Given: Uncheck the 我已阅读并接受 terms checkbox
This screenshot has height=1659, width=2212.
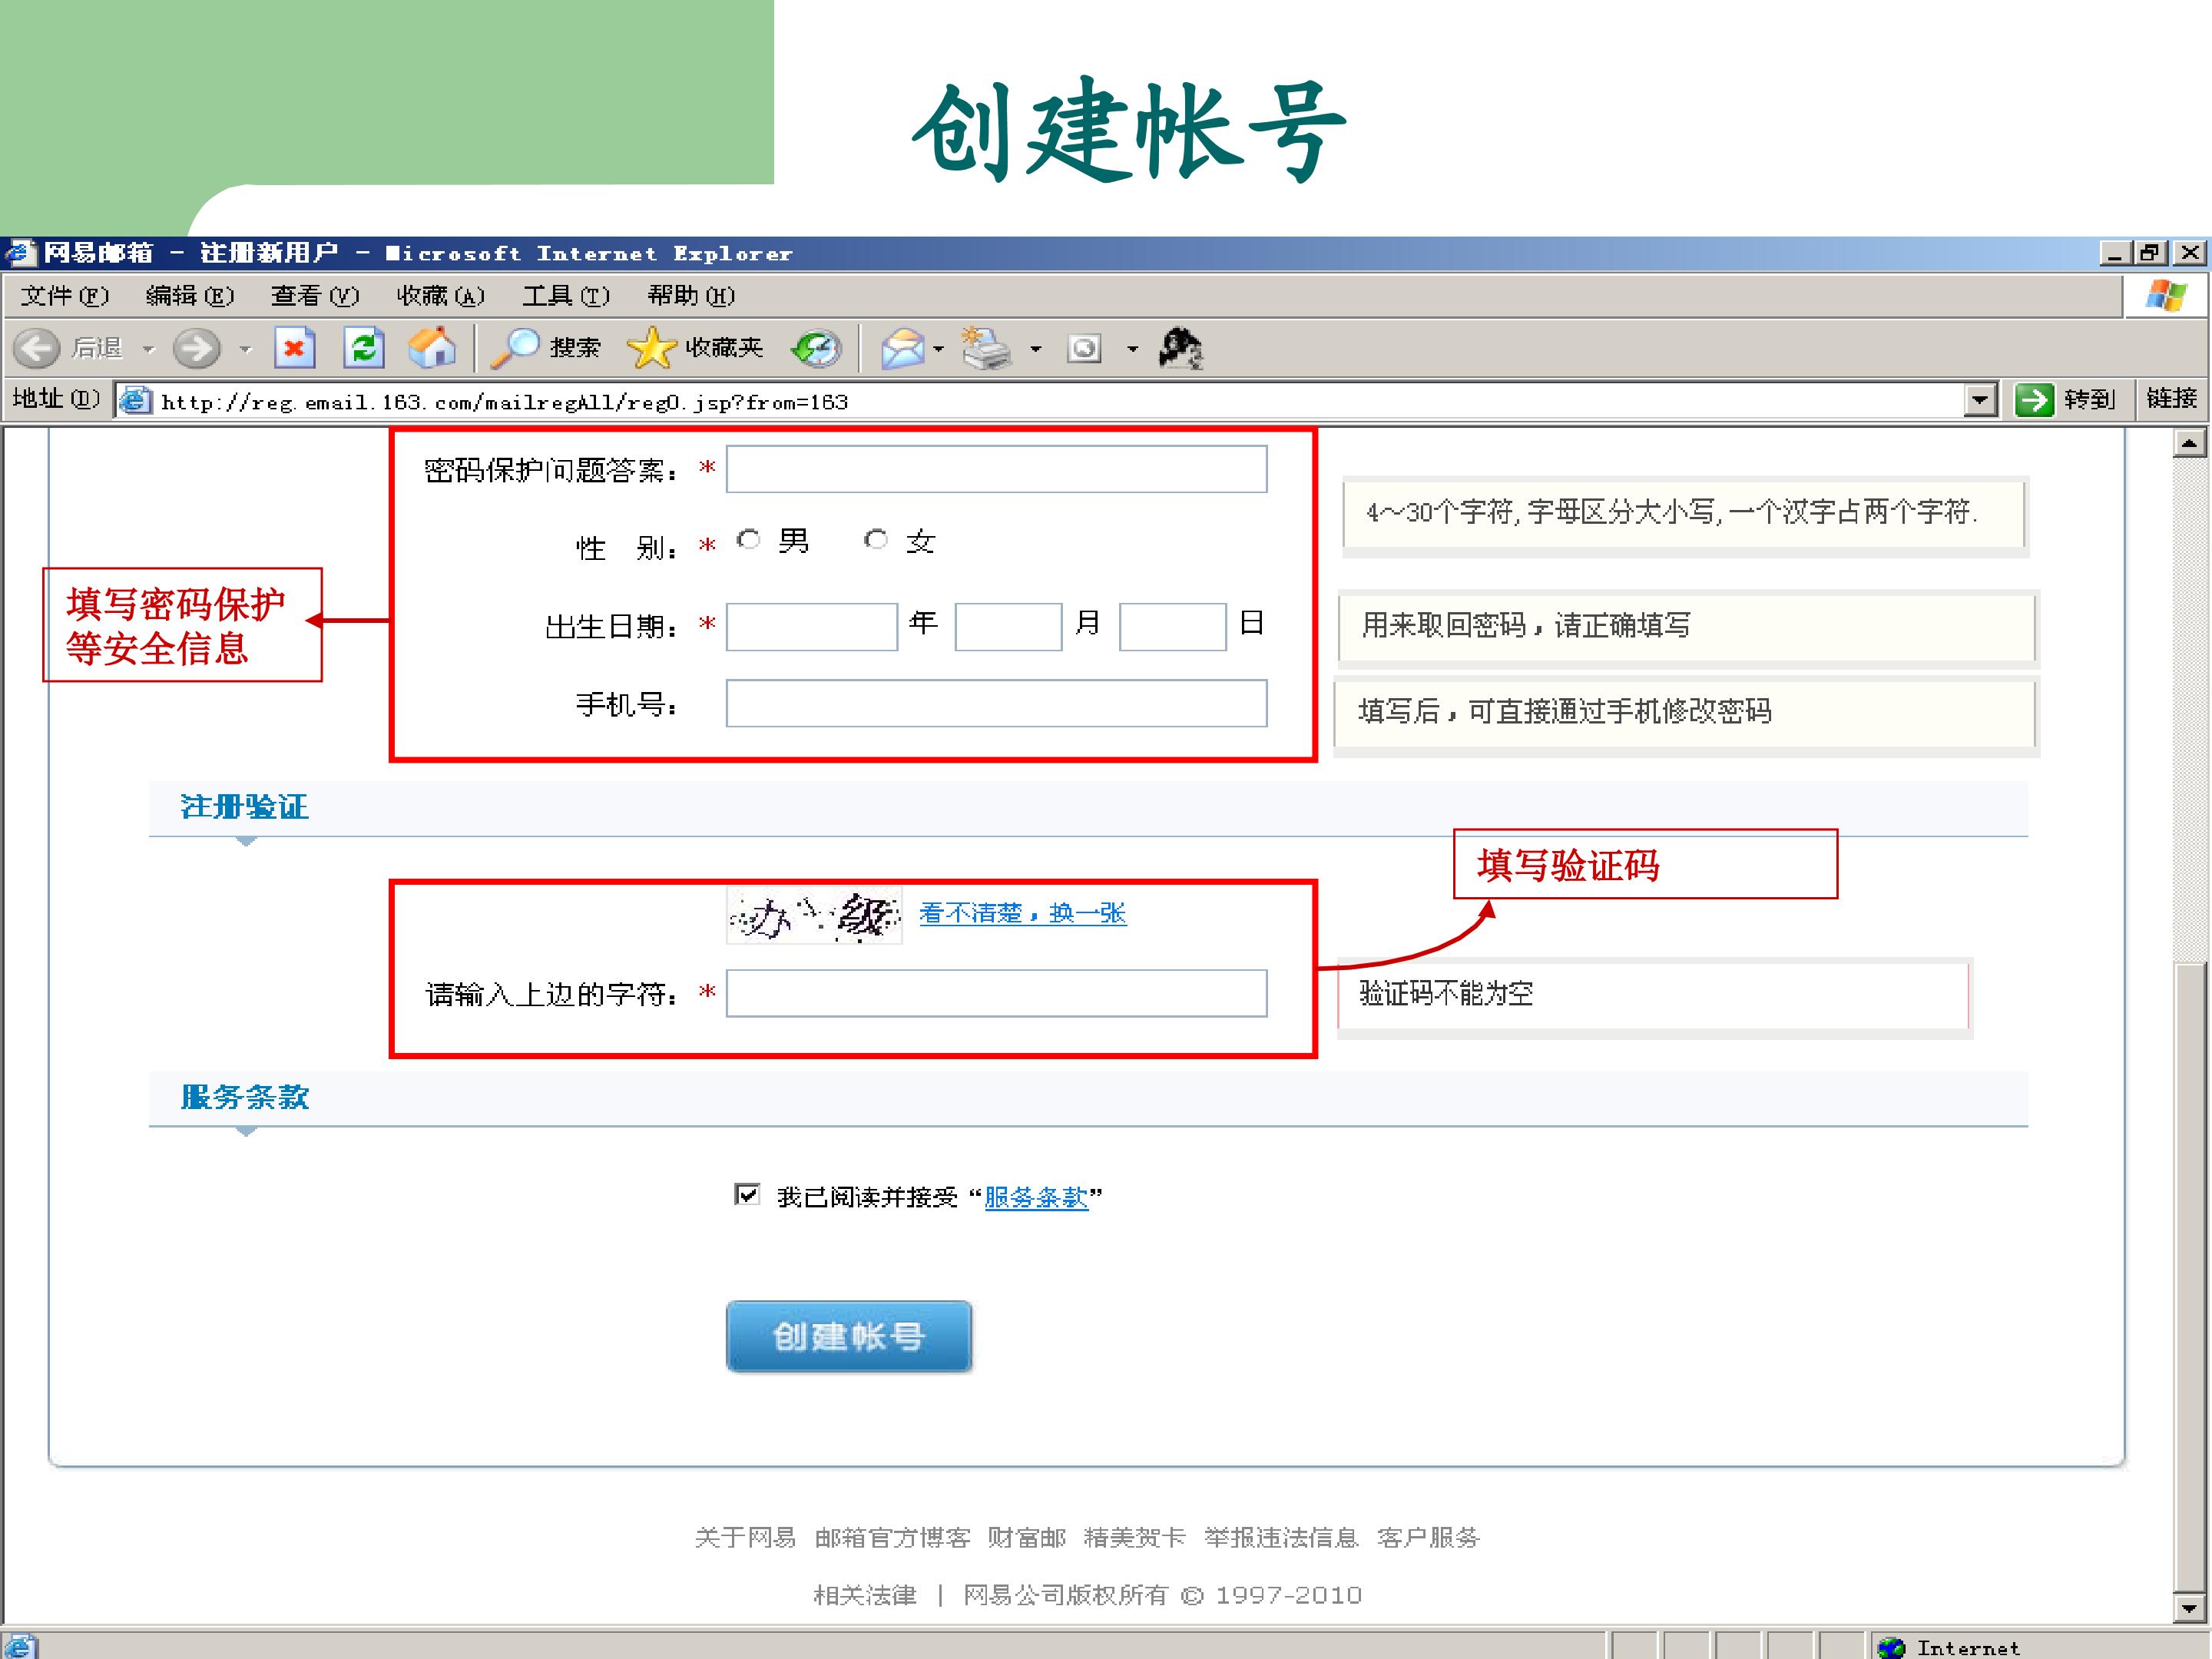Looking at the screenshot, I should pyautogui.click(x=747, y=1194).
